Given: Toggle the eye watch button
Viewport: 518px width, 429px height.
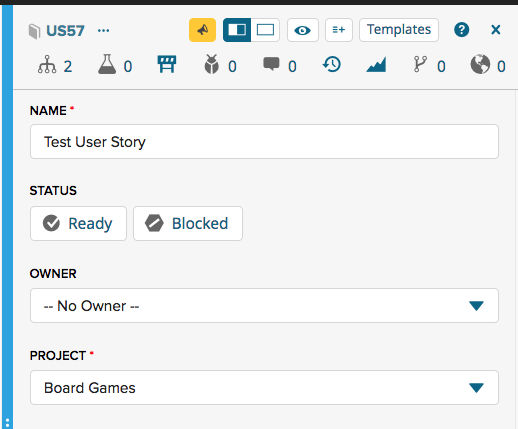Looking at the screenshot, I should 303,30.
